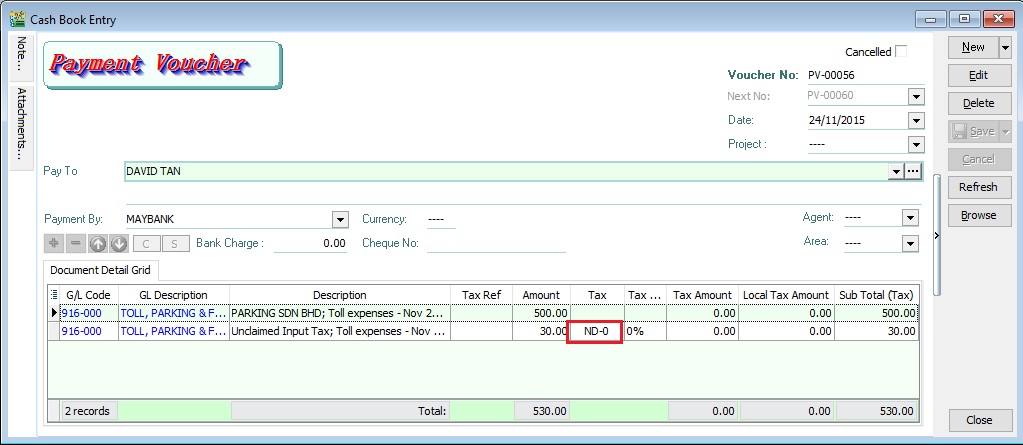Viewport: 1023px width, 445px height.
Task: Click the Cash Book Entry window icon
Action: click(17, 17)
